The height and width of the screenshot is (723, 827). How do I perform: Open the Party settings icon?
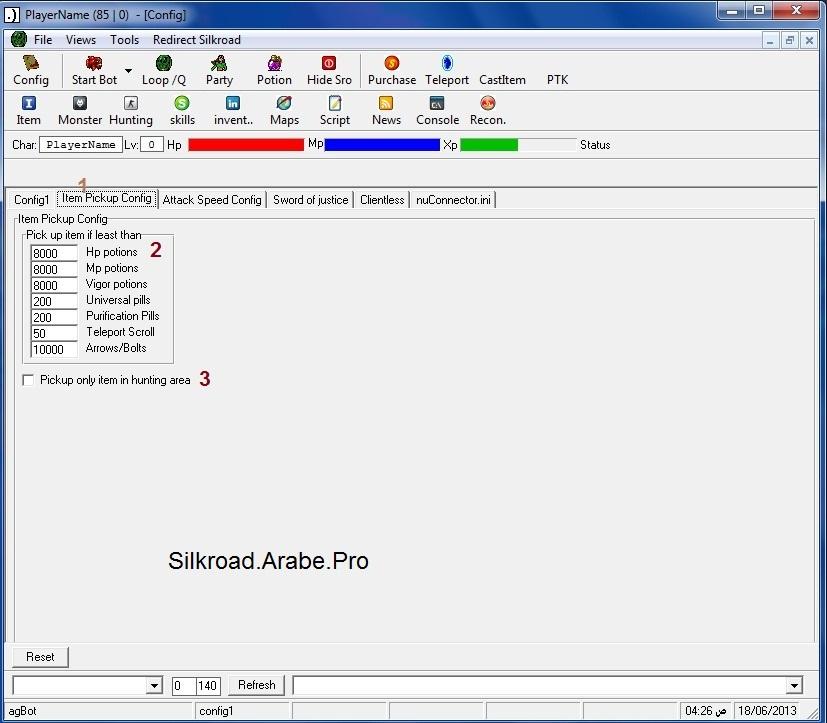pyautogui.click(x=219, y=71)
